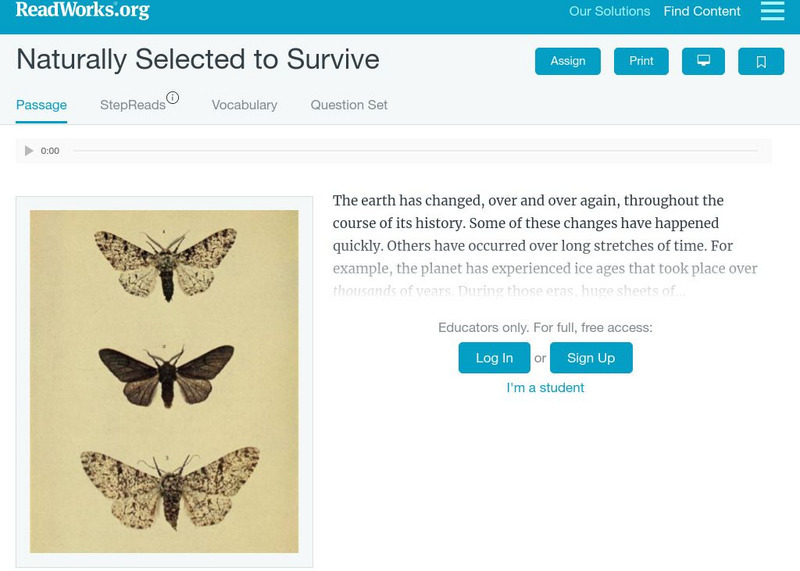
Task: Switch to the Vocabulary tab
Action: [244, 105]
